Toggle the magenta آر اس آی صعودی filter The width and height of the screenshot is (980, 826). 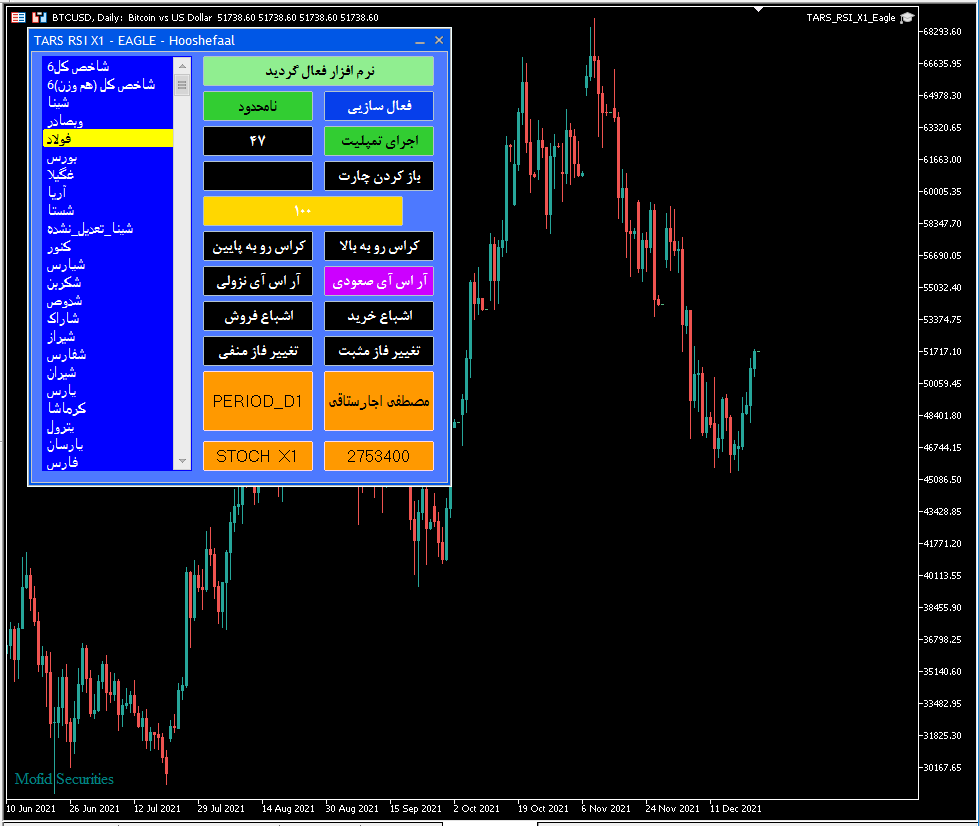(379, 281)
